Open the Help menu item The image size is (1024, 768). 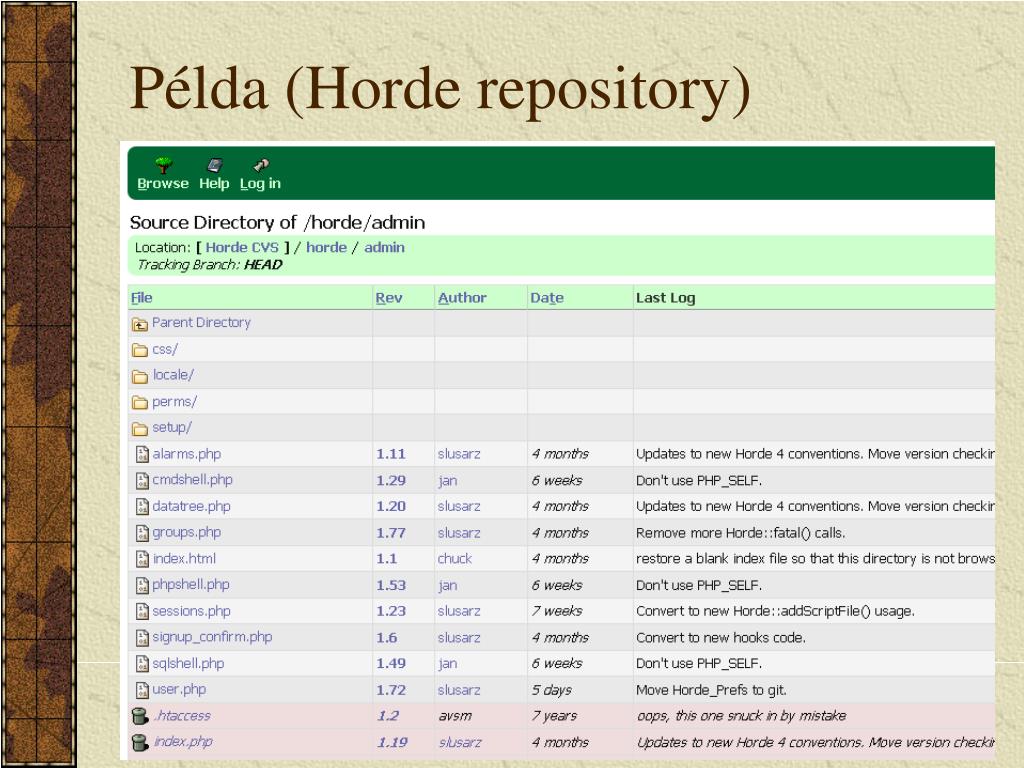pyautogui.click(x=214, y=184)
